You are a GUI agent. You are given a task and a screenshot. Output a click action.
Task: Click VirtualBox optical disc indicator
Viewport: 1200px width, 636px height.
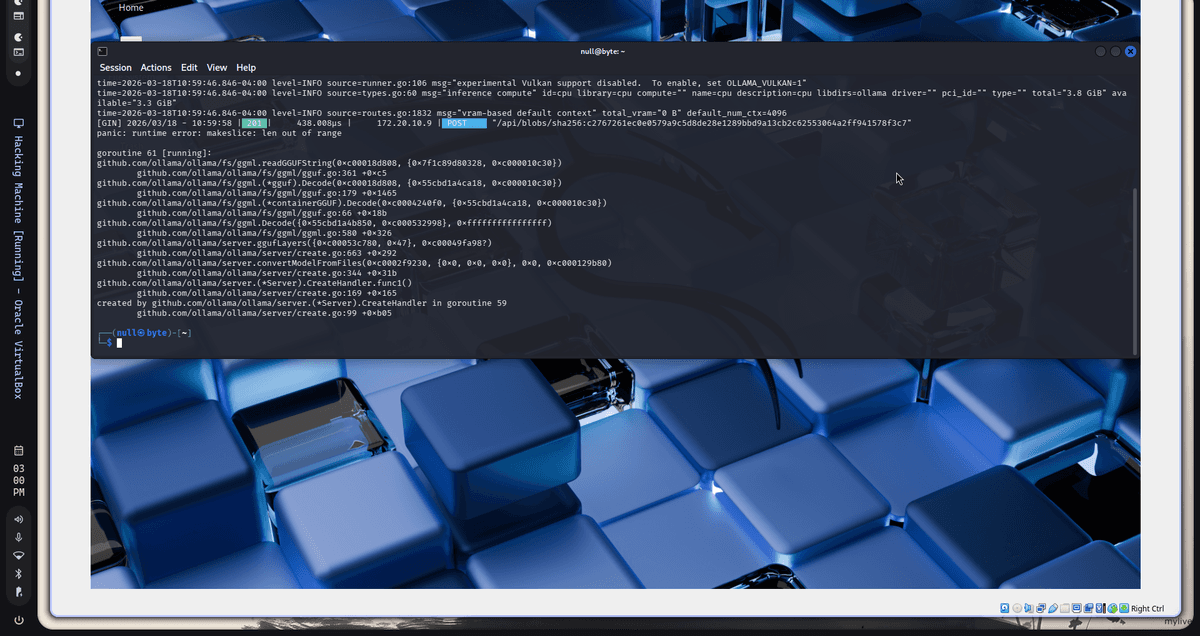pos(1017,608)
